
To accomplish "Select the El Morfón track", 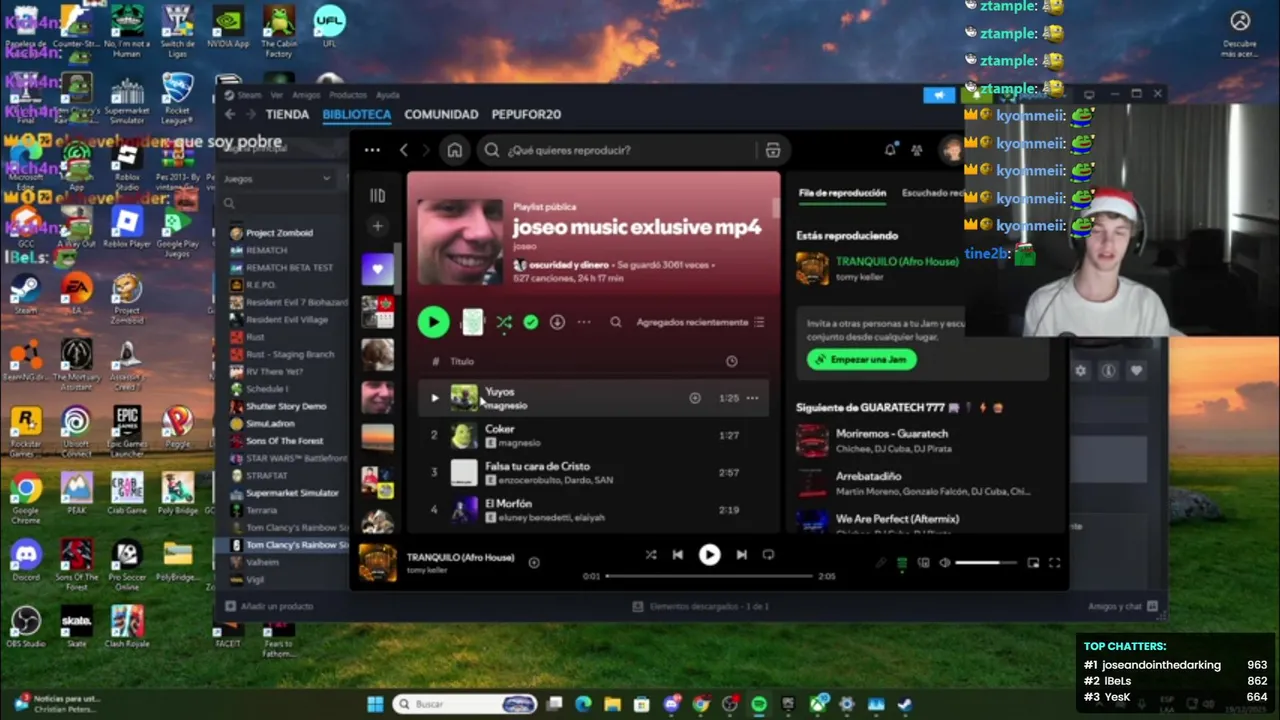I will point(594,509).
